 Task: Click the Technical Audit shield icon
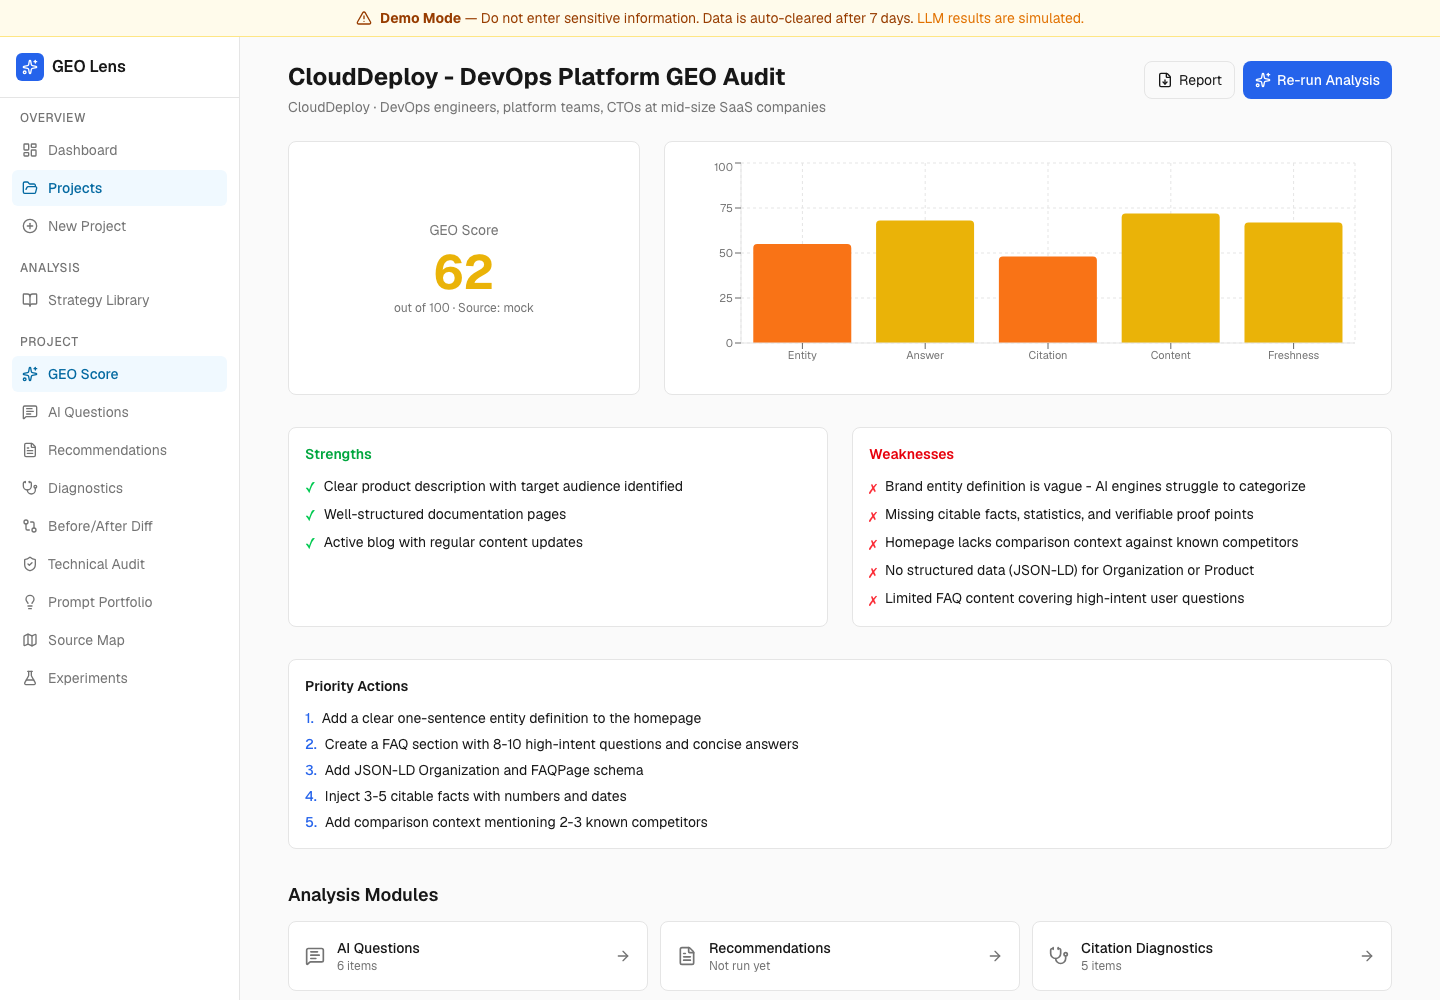pyautogui.click(x=30, y=564)
